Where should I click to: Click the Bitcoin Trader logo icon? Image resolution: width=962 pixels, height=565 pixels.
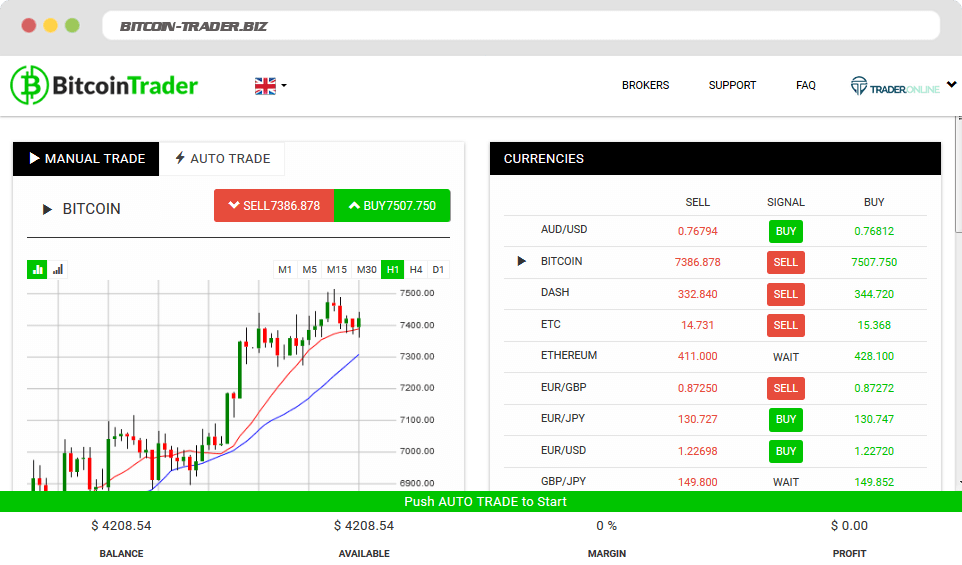[x=30, y=86]
